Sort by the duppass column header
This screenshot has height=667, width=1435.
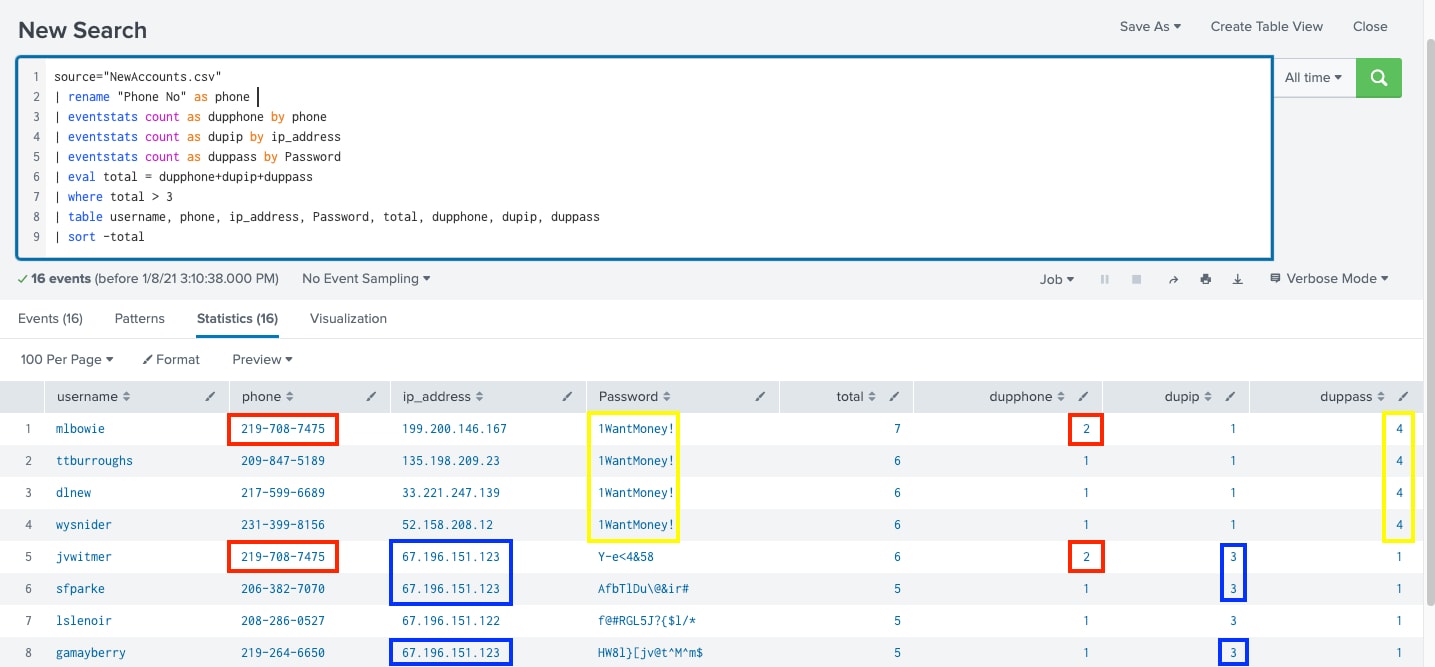coord(1353,397)
